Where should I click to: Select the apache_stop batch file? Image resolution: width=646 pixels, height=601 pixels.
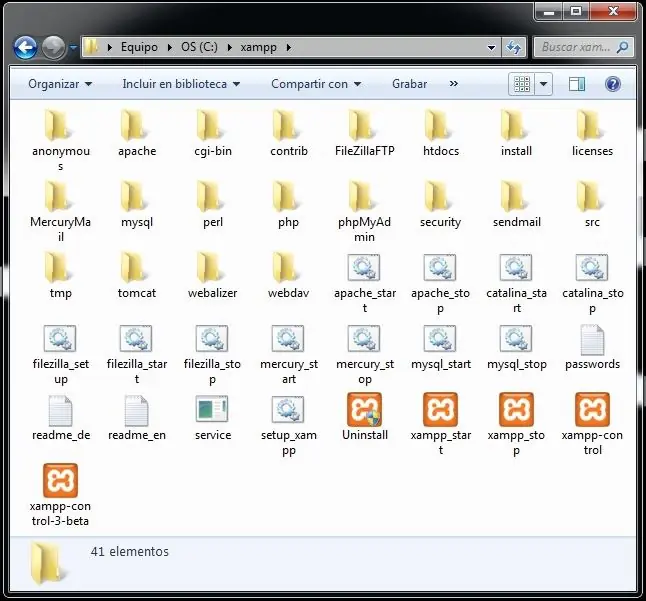click(x=440, y=268)
